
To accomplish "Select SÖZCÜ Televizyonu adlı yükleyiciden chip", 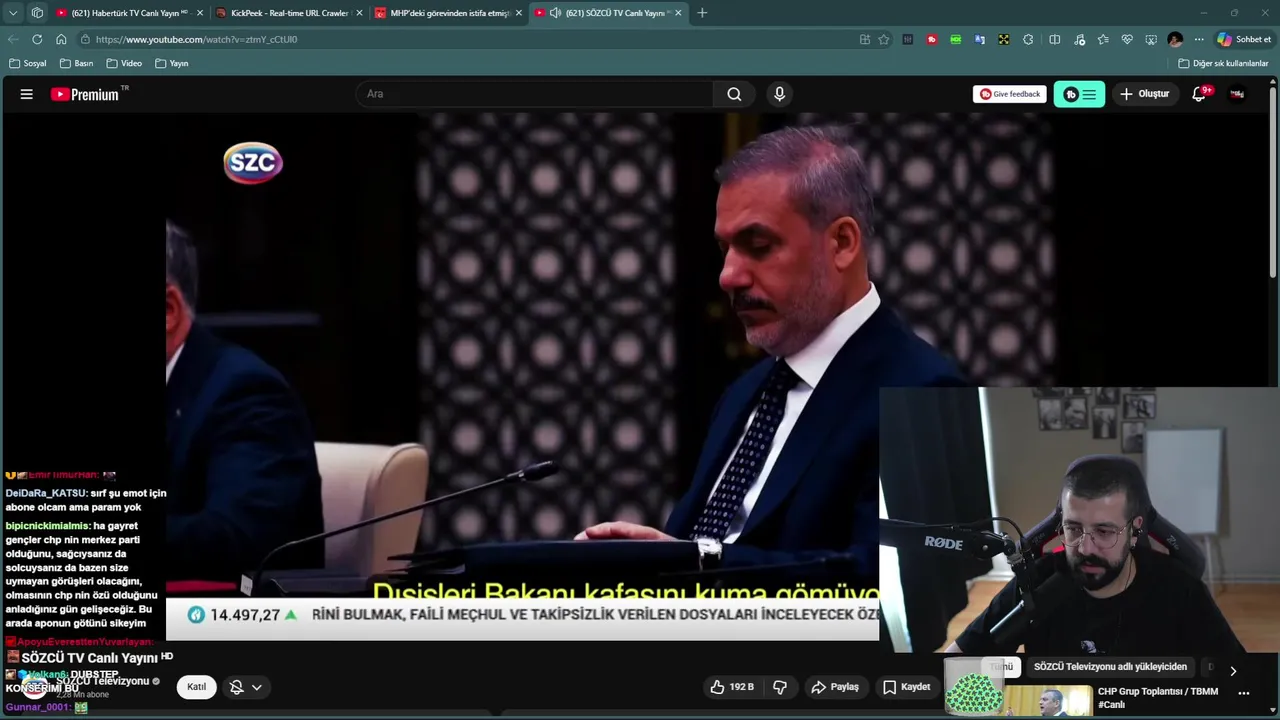I will [1110, 667].
